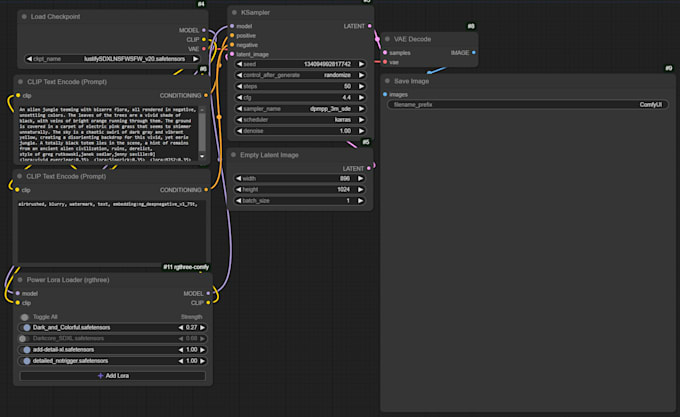This screenshot has width=680, height=417.
Task: Click the denoise slider value 1.00
Action: (346, 131)
